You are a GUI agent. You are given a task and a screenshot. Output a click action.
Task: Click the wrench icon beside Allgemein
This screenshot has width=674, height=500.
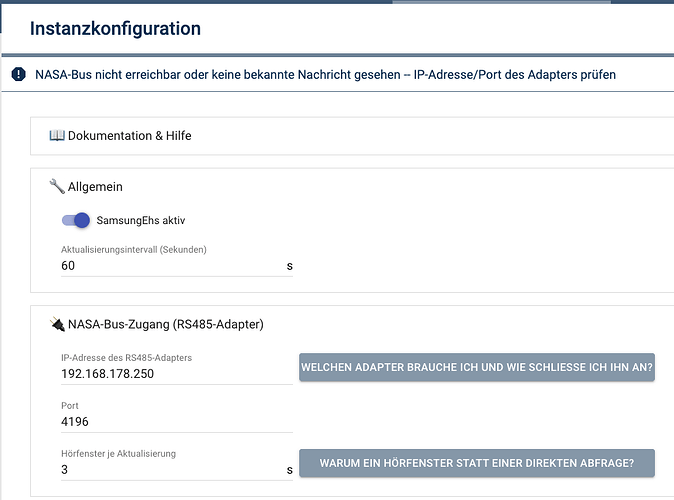(57, 187)
